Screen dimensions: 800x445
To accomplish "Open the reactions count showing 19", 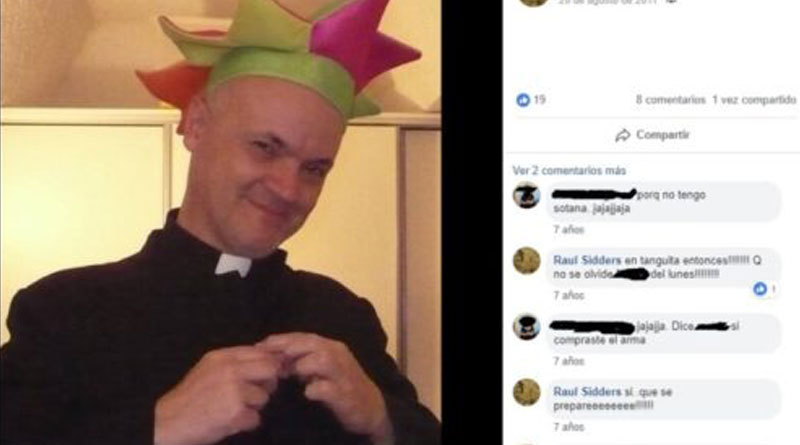I will pyautogui.click(x=539, y=100).
